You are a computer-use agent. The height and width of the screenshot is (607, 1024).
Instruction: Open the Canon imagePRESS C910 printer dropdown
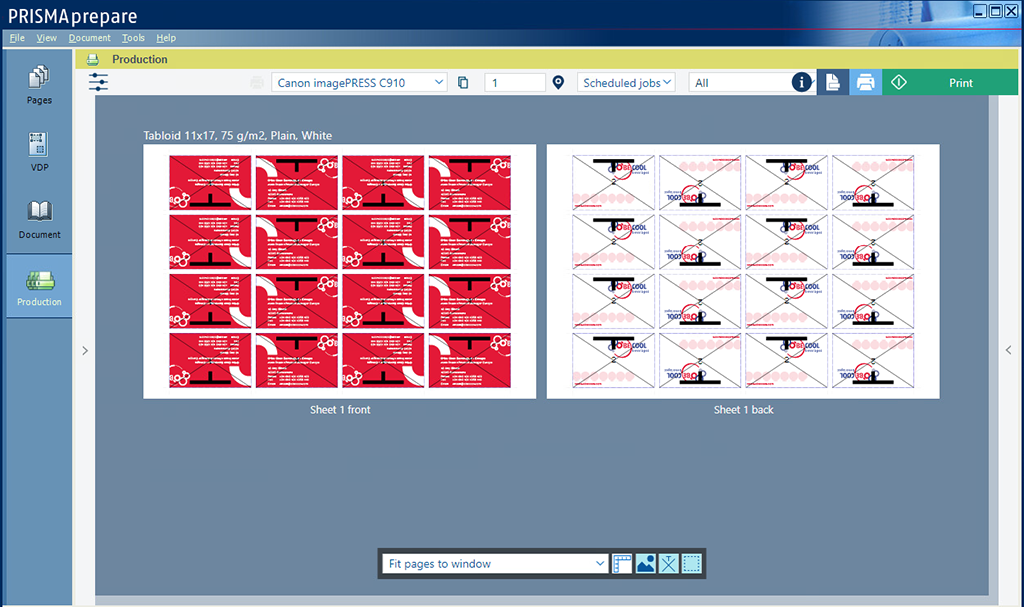pyautogui.click(x=359, y=83)
